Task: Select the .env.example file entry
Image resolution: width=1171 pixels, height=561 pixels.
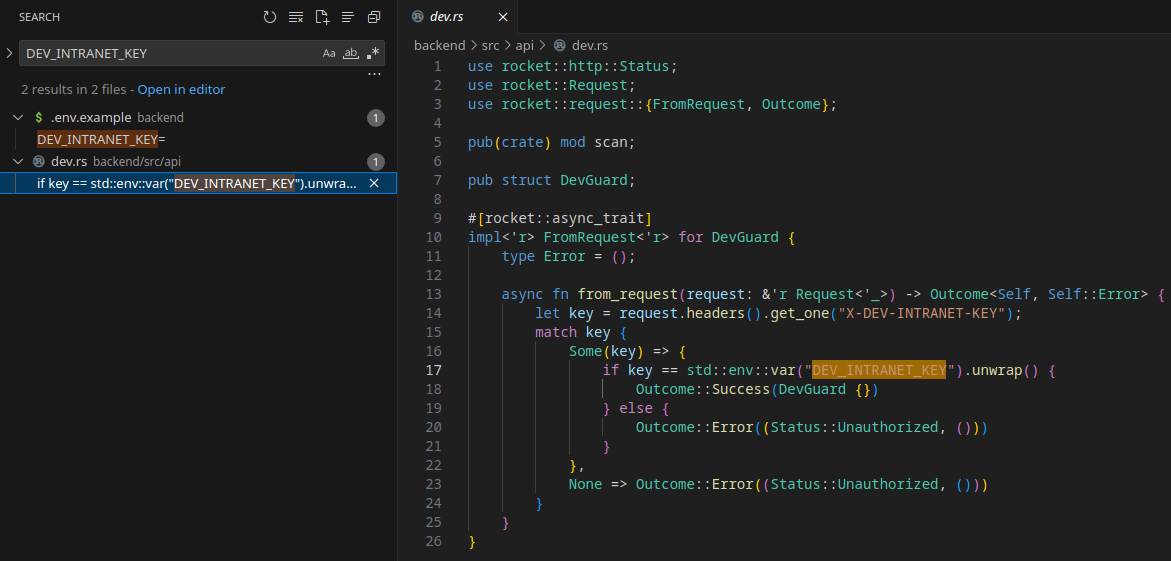Action: [198, 118]
